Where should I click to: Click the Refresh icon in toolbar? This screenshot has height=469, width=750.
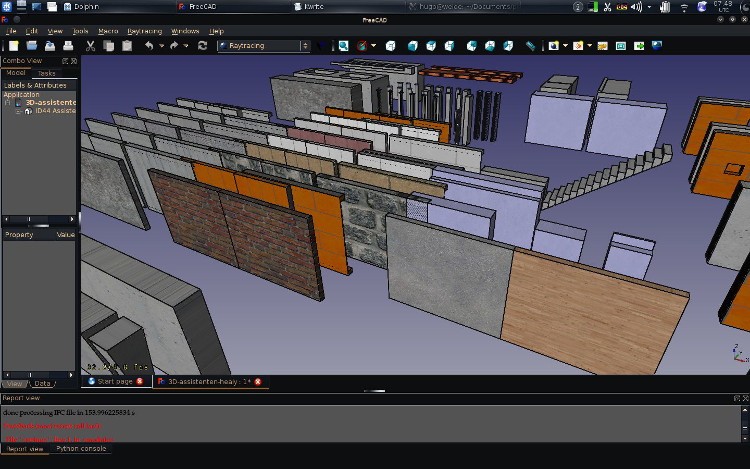pos(202,46)
